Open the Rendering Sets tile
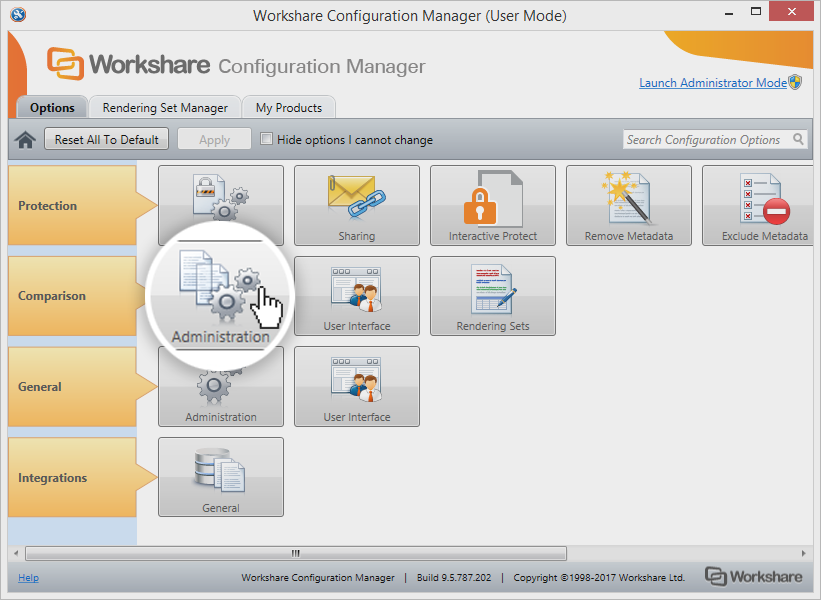Viewport: 821px width, 600px height. pyautogui.click(x=493, y=296)
